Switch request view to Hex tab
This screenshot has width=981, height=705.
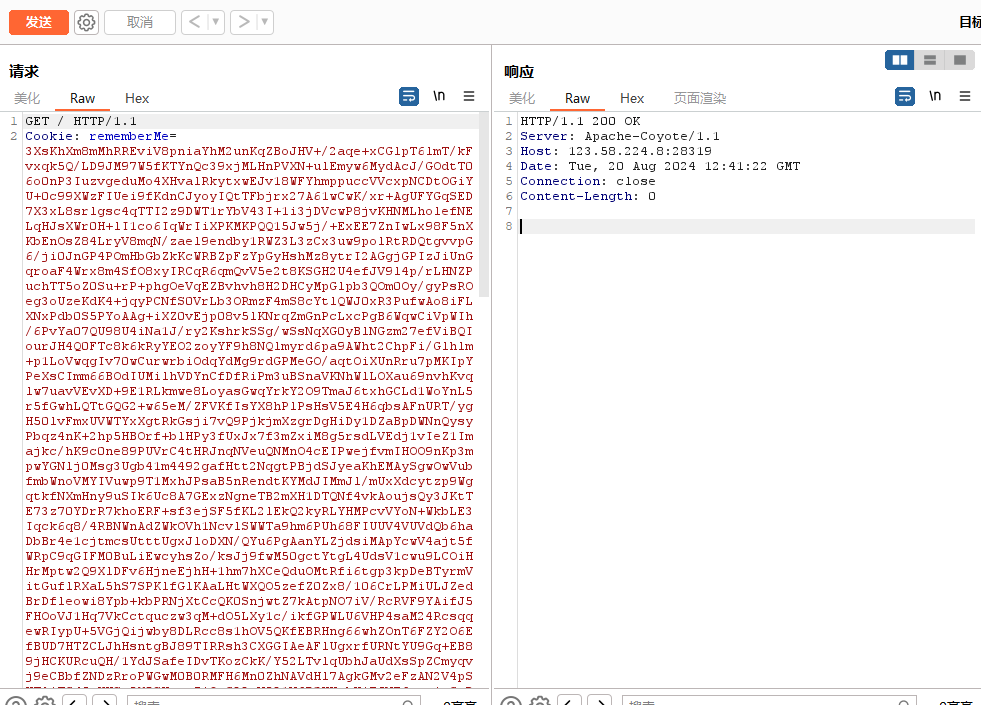pos(137,98)
